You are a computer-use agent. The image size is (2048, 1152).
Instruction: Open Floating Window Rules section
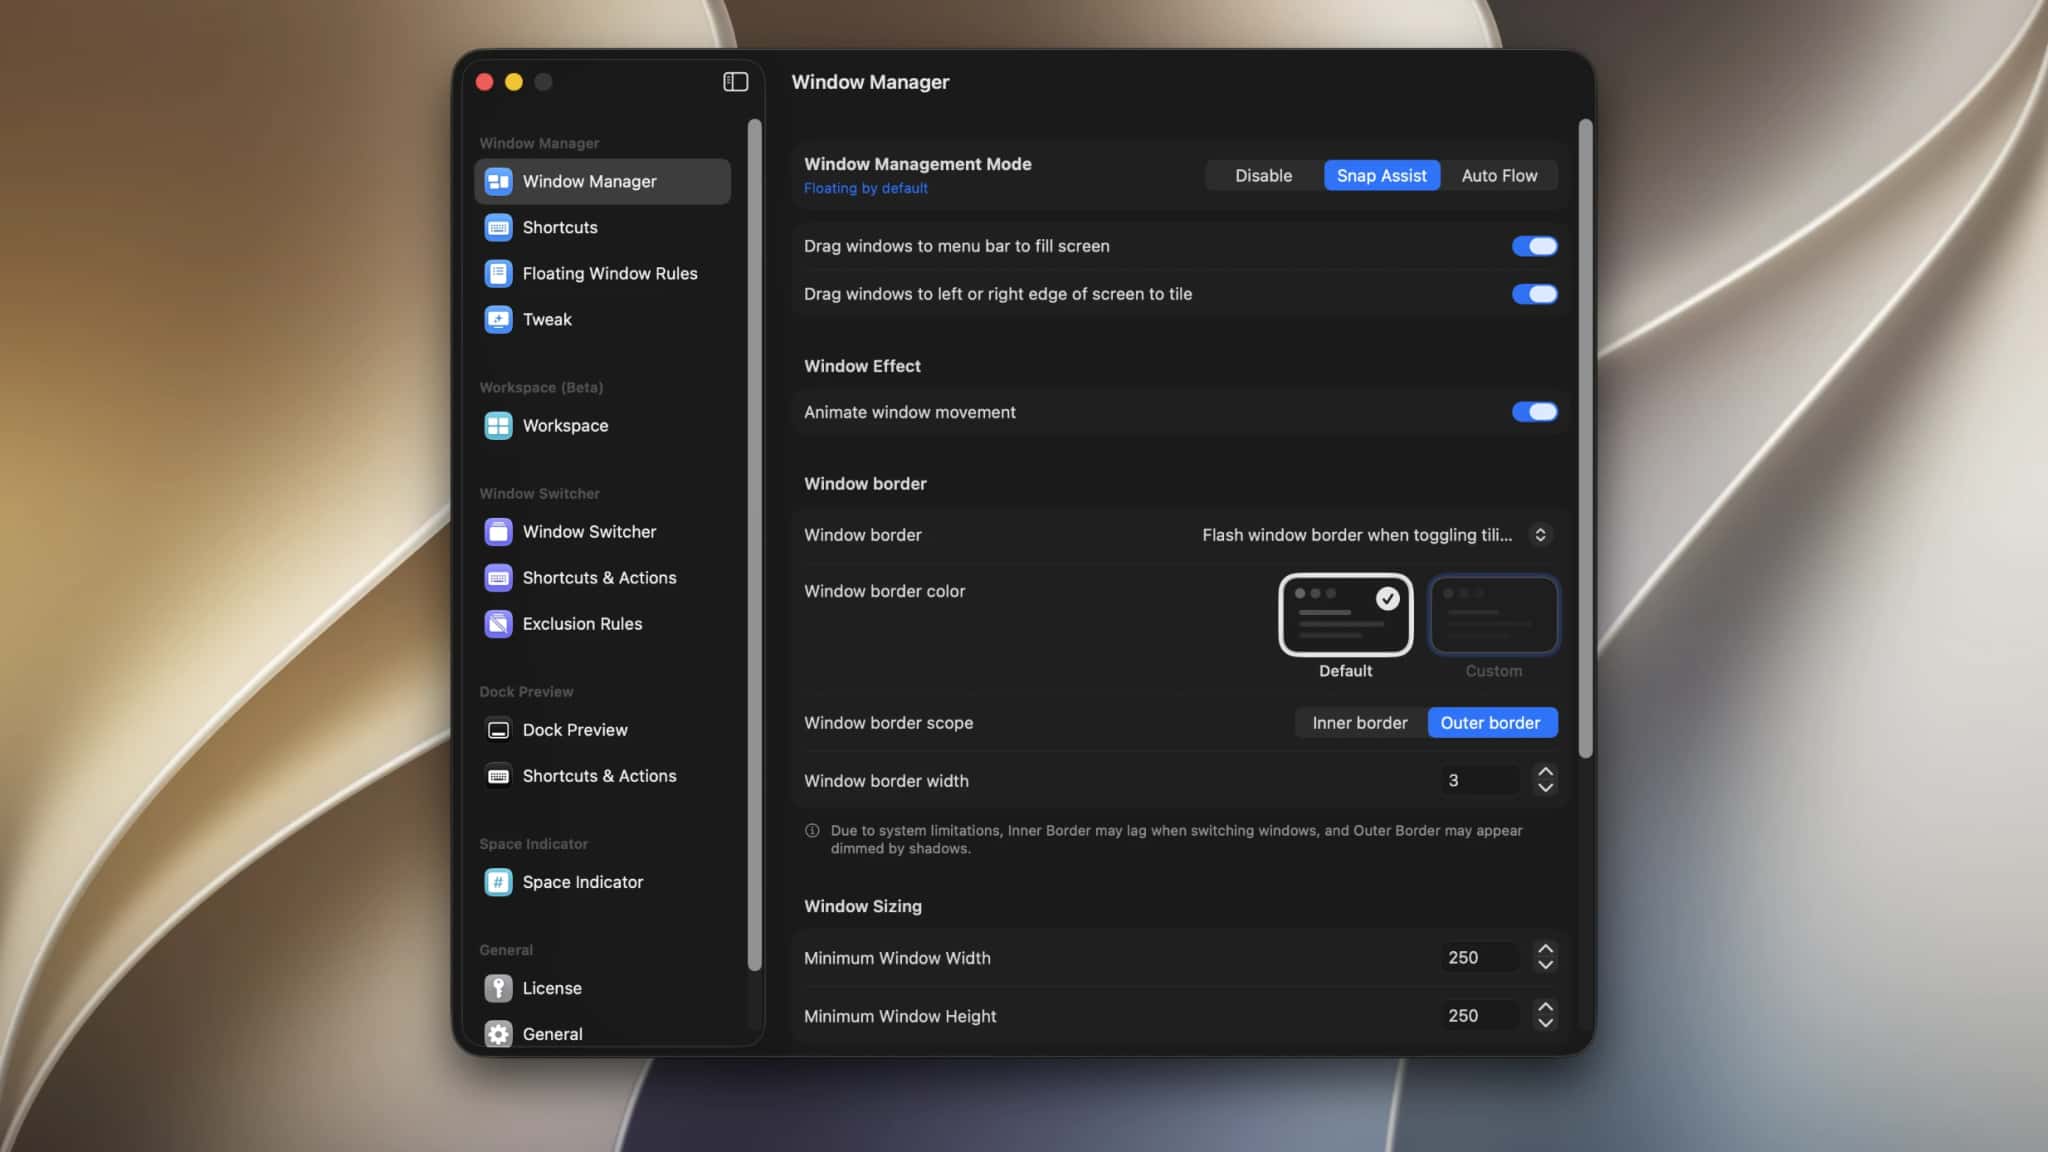point(602,273)
